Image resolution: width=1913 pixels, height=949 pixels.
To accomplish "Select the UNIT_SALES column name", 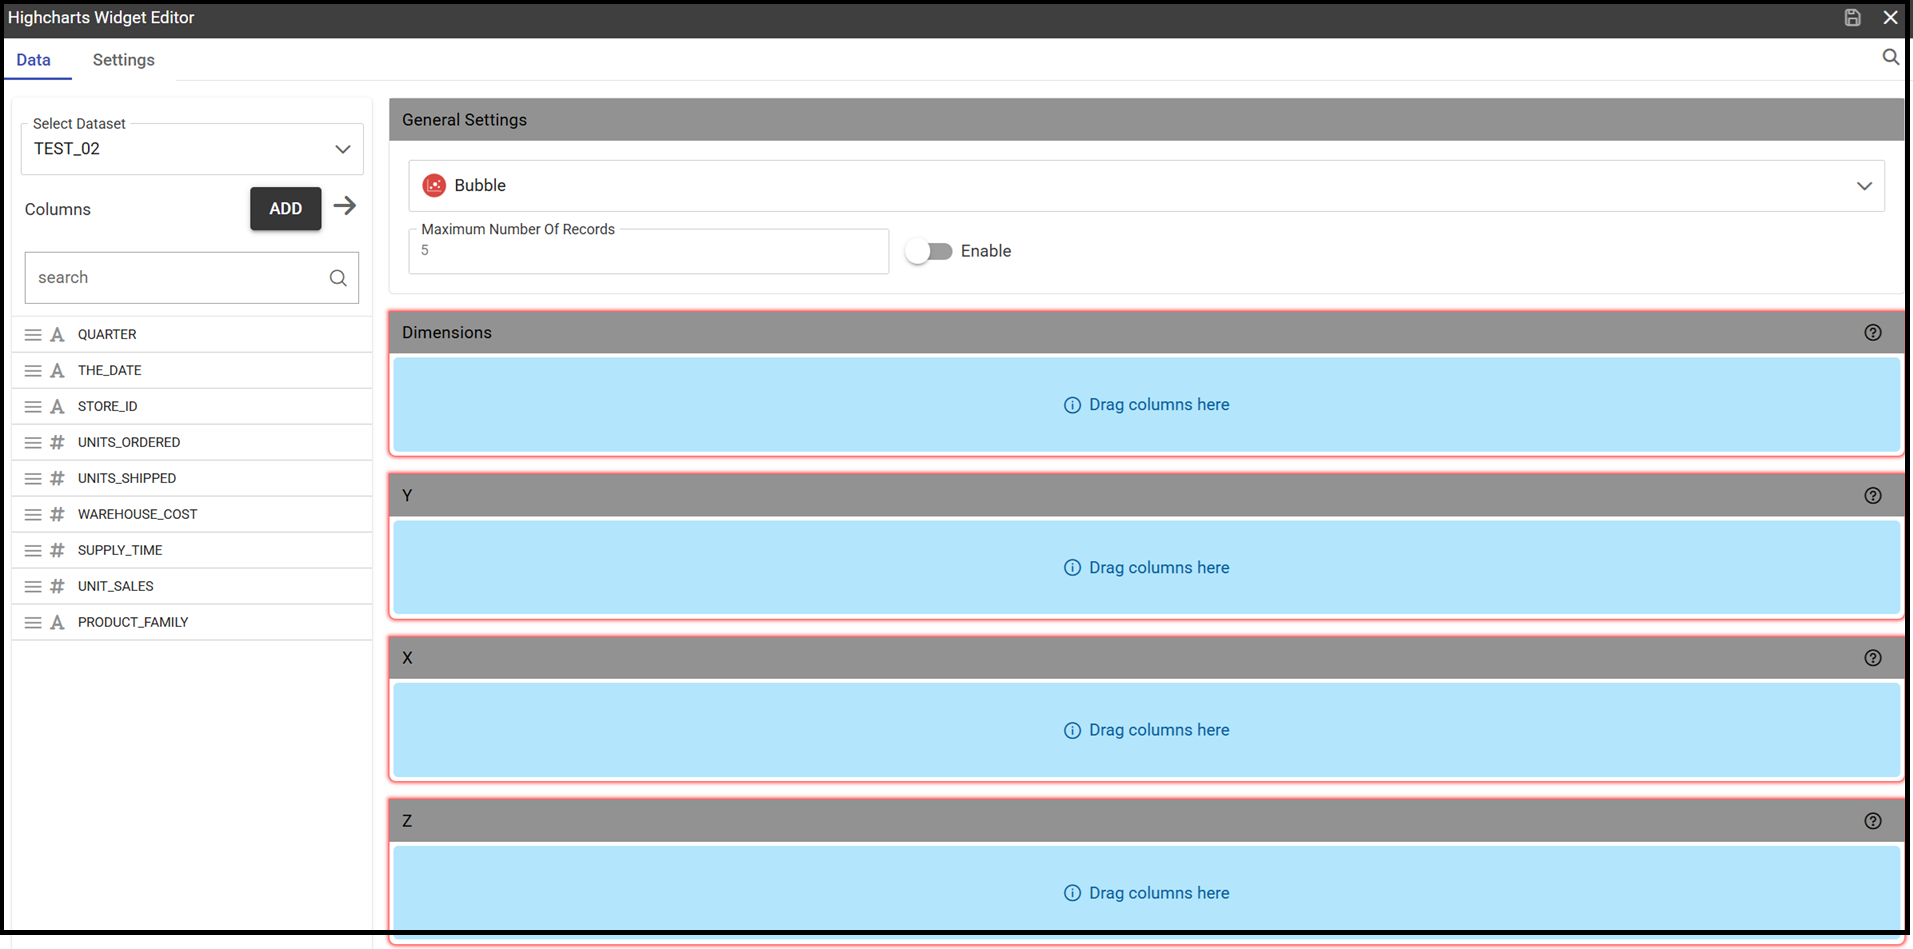I will 116,587.
